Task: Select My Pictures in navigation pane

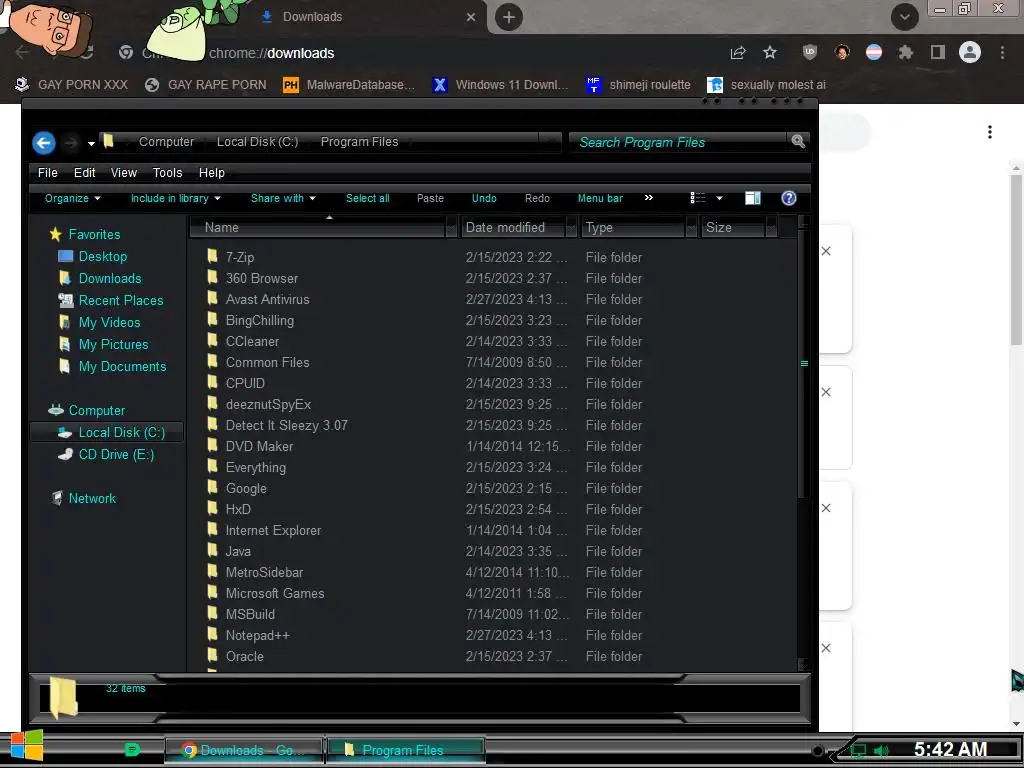Action: click(x=113, y=344)
